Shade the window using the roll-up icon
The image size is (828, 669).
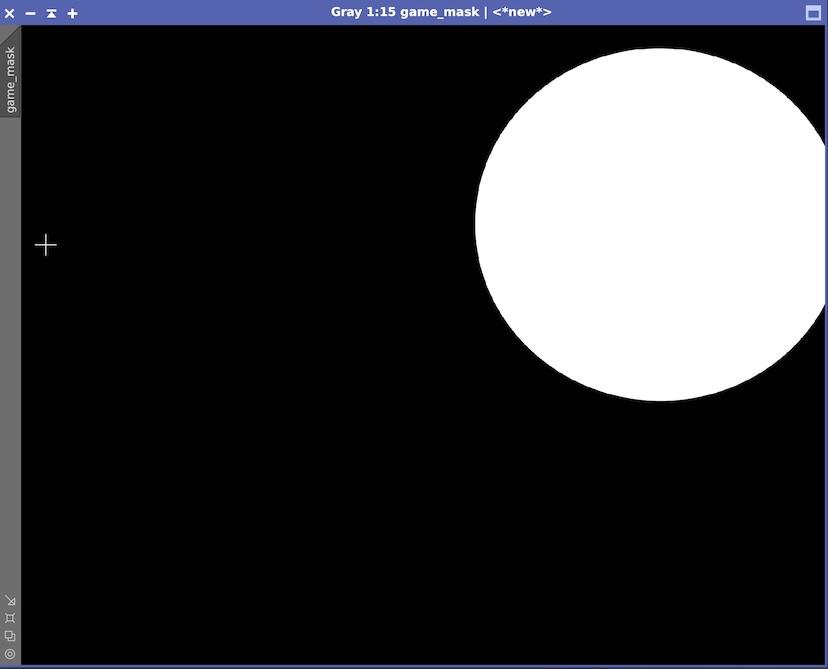[51, 13]
